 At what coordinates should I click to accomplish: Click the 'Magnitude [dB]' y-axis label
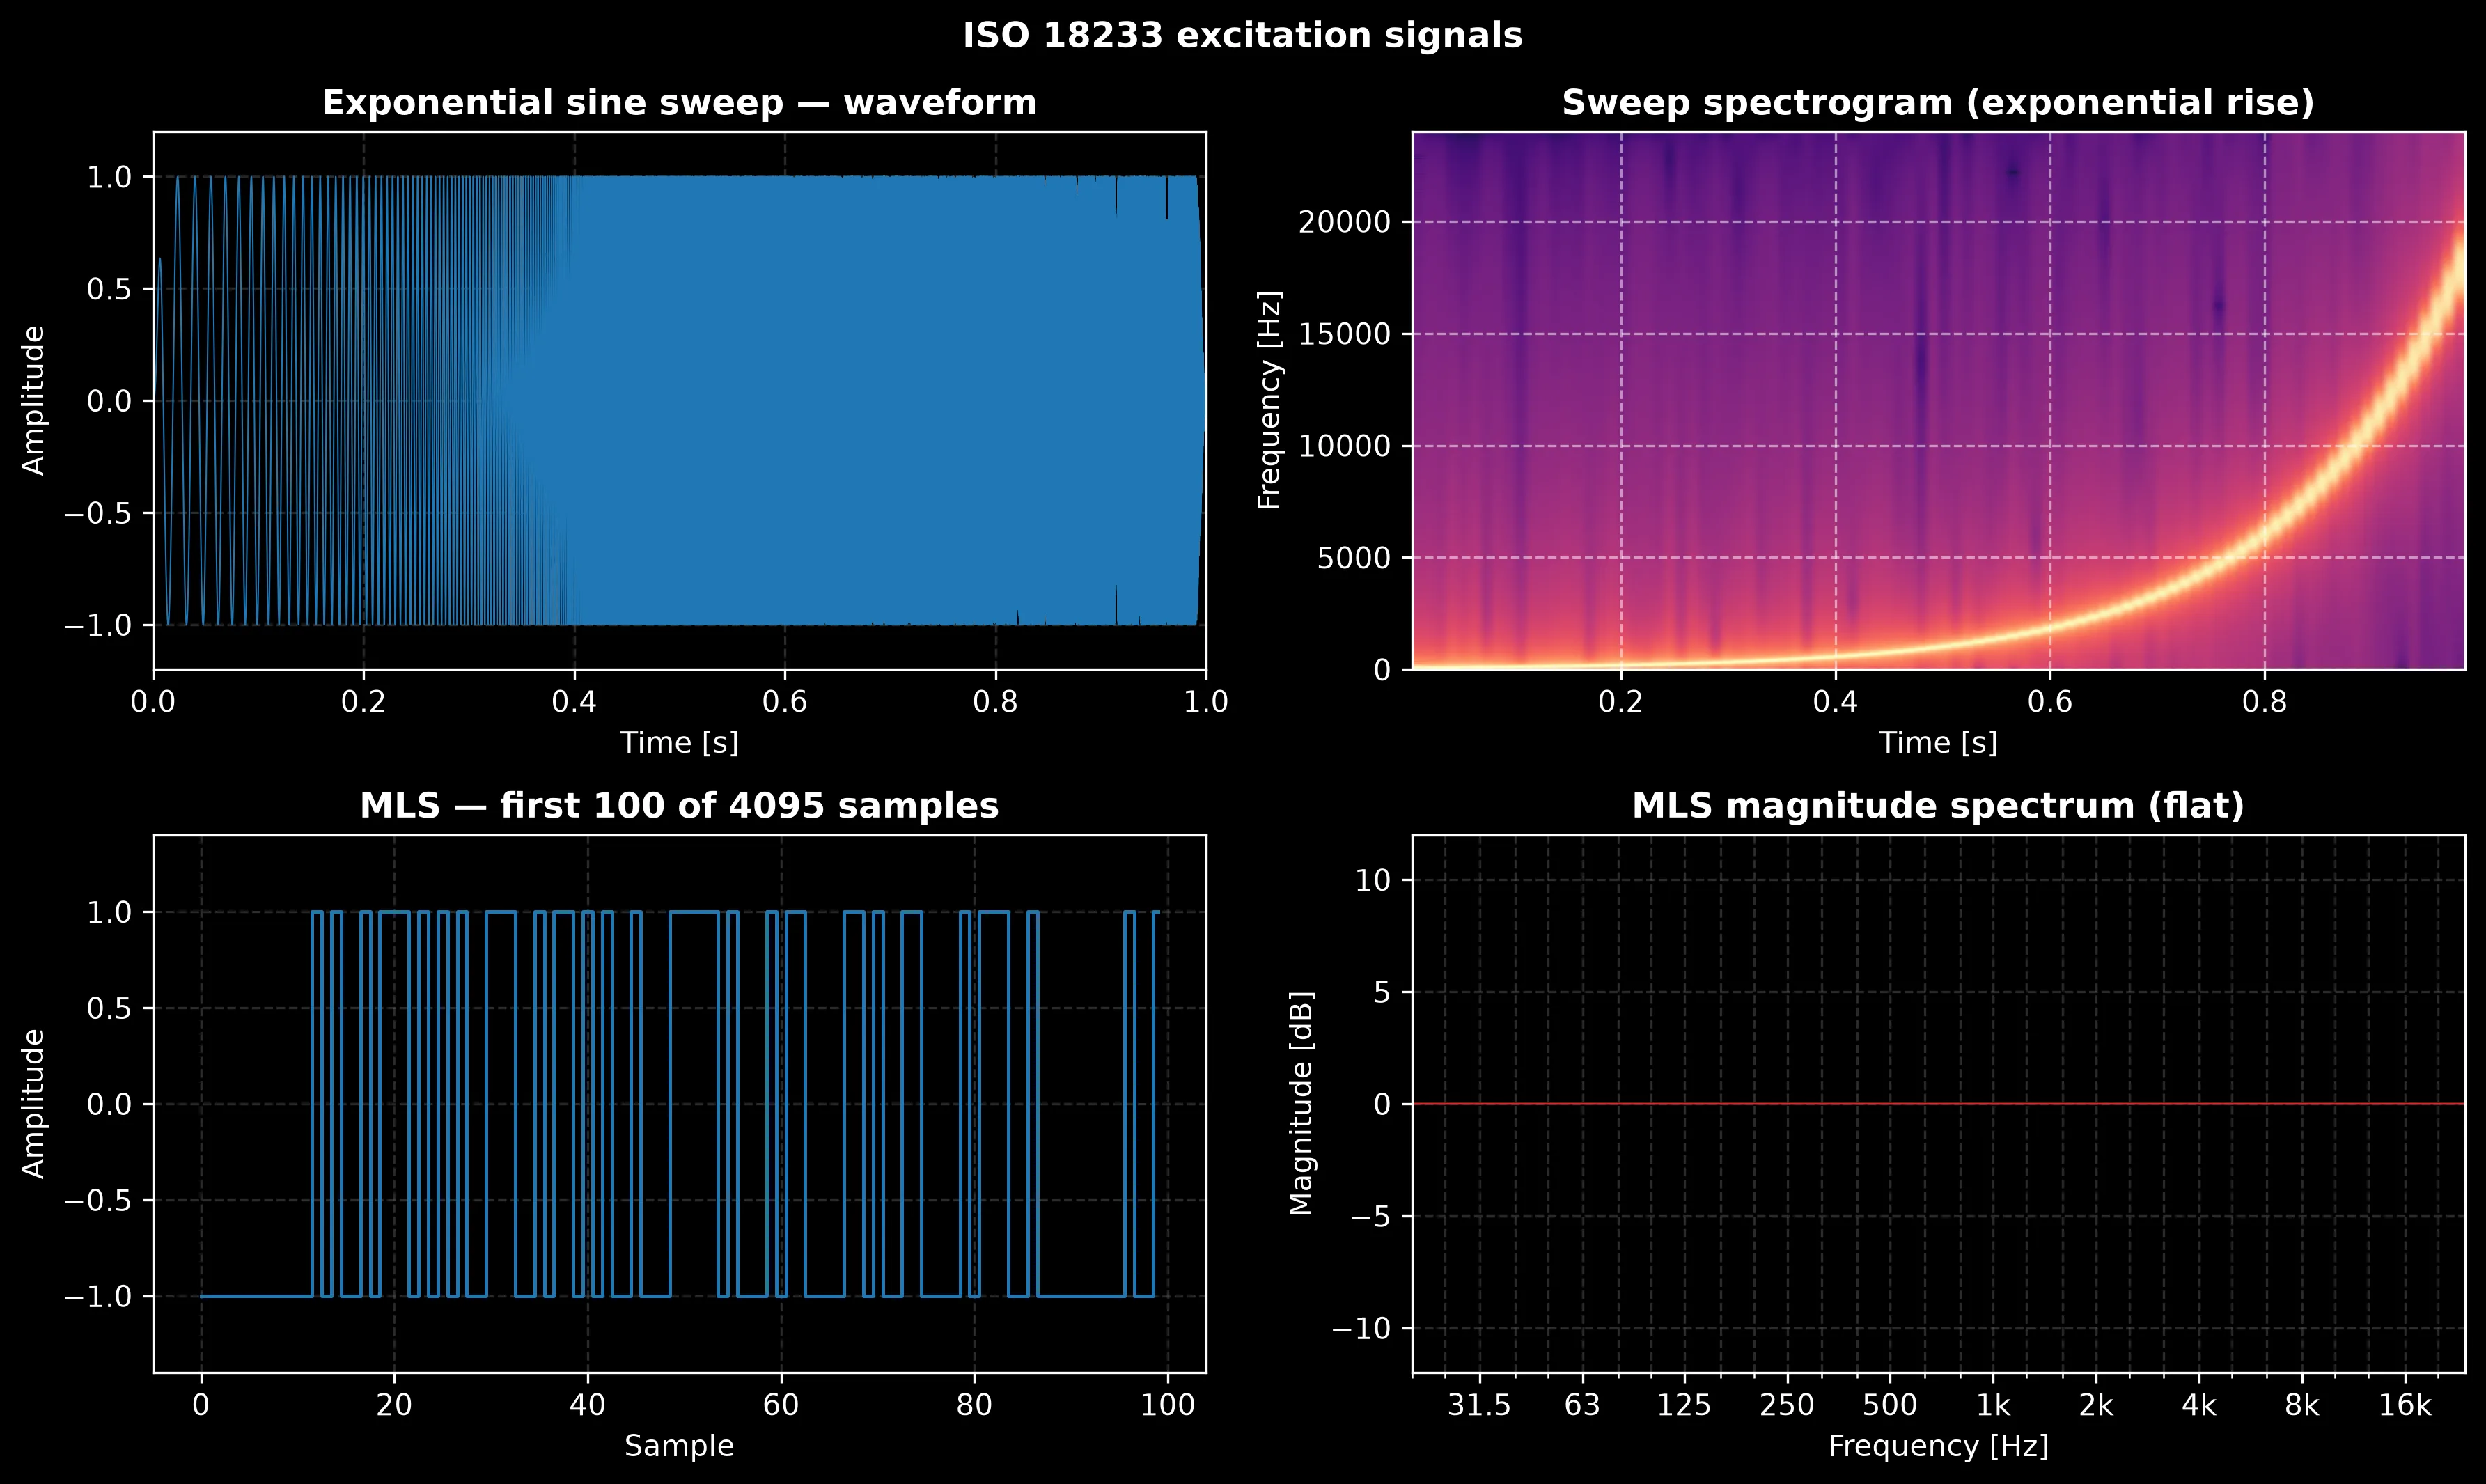click(x=1301, y=1104)
